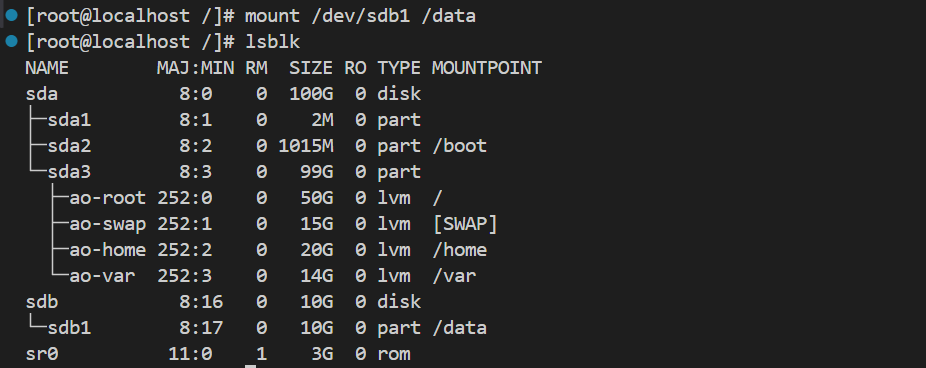The width and height of the screenshot is (926, 368).
Task: Click the sda2 partition entry
Action: click(x=69, y=146)
